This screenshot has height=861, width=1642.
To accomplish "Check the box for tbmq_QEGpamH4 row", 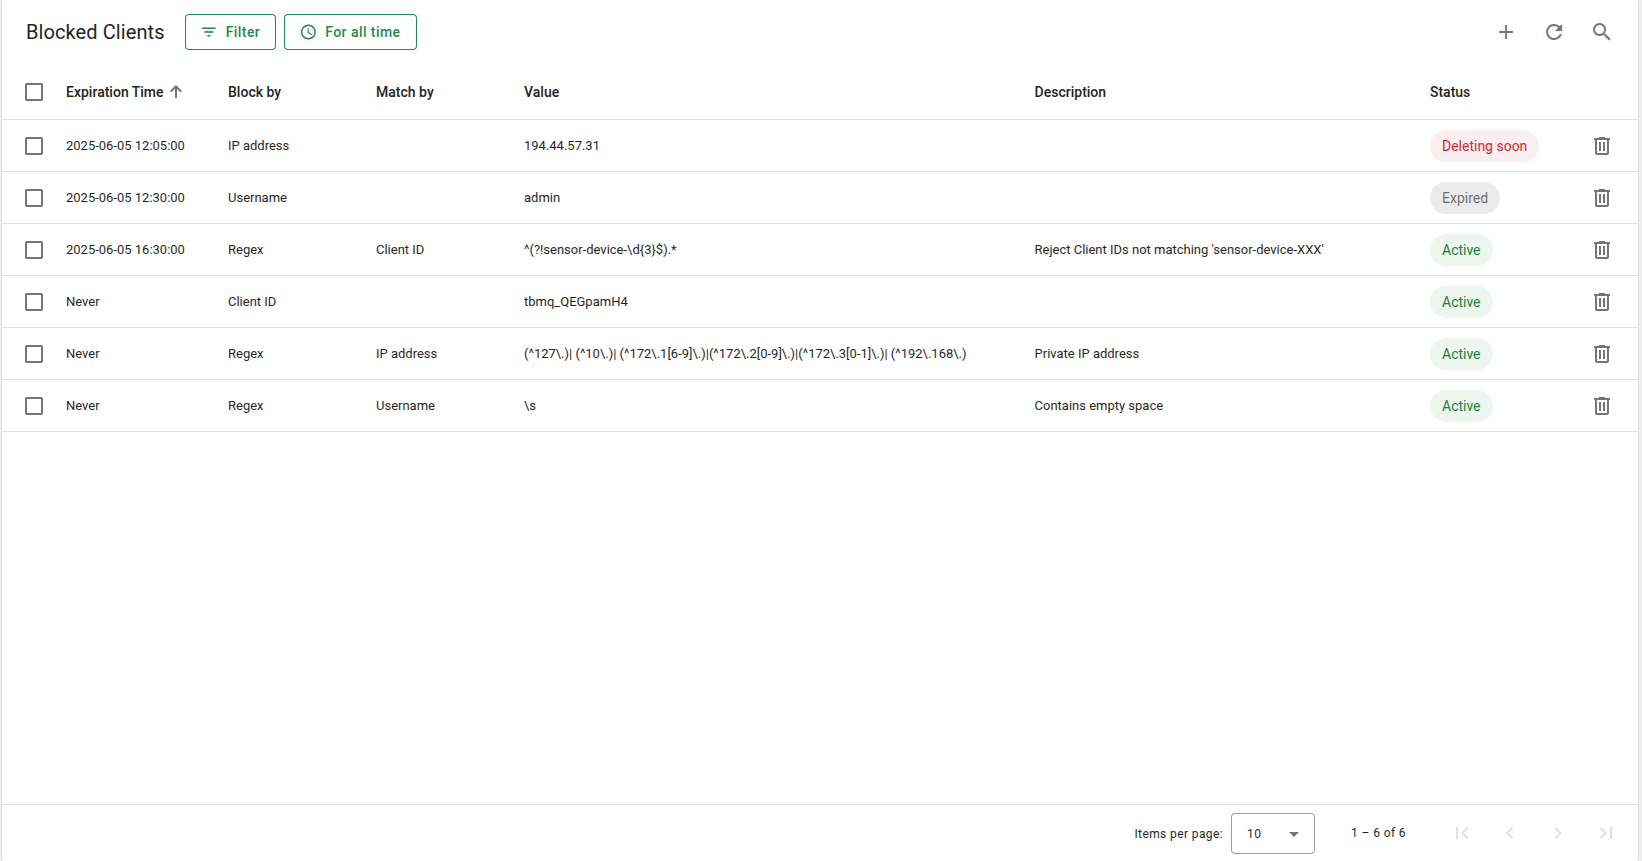I will click(x=34, y=302).
